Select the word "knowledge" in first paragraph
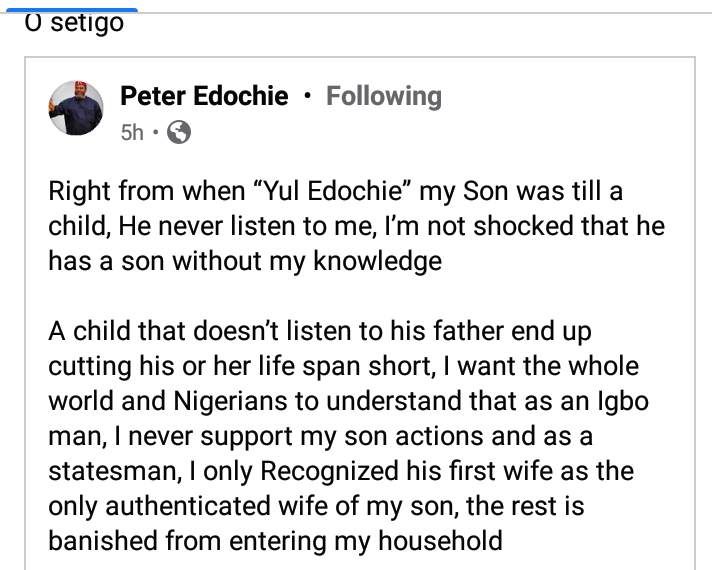This screenshot has height=570, width=712. tap(377, 262)
